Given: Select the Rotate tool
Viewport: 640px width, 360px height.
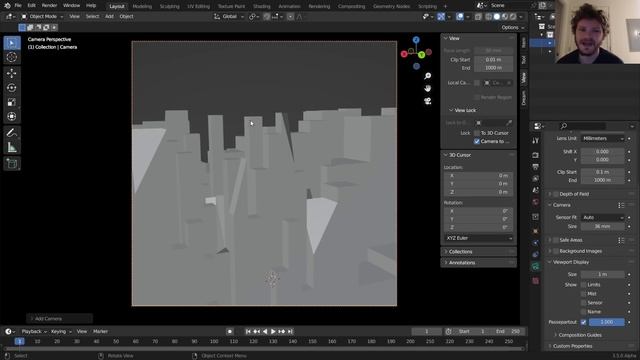Looking at the screenshot, I should point(12,88).
